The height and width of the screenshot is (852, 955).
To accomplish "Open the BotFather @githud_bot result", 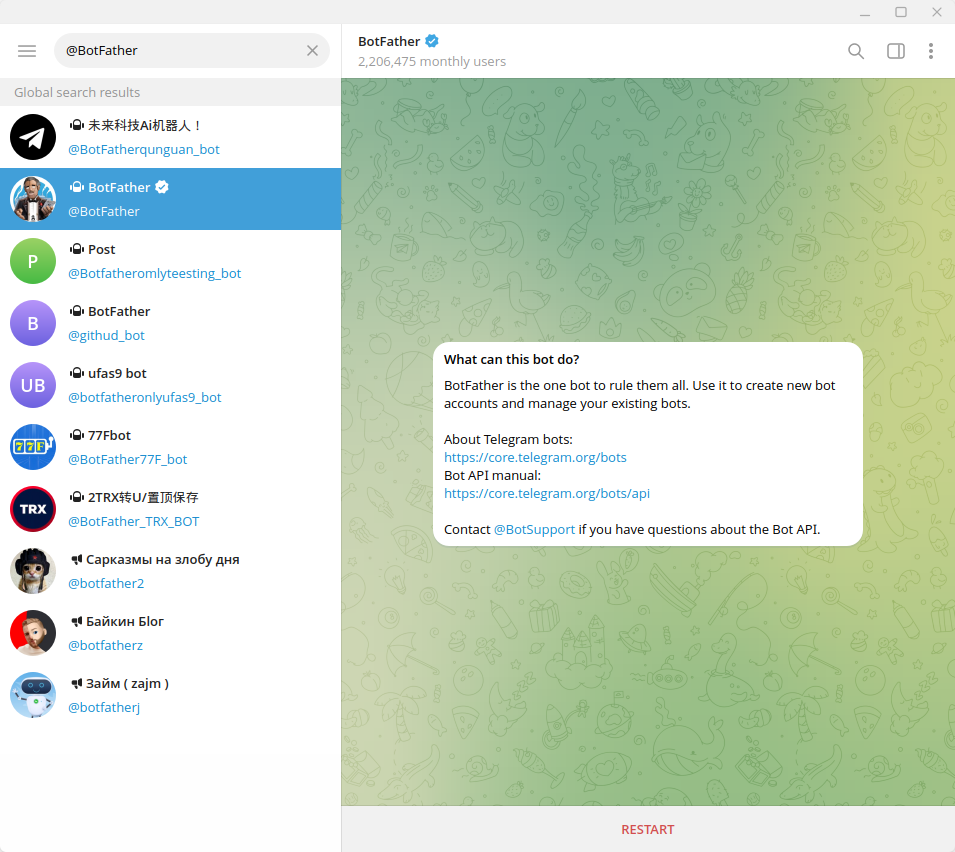I will [x=171, y=323].
